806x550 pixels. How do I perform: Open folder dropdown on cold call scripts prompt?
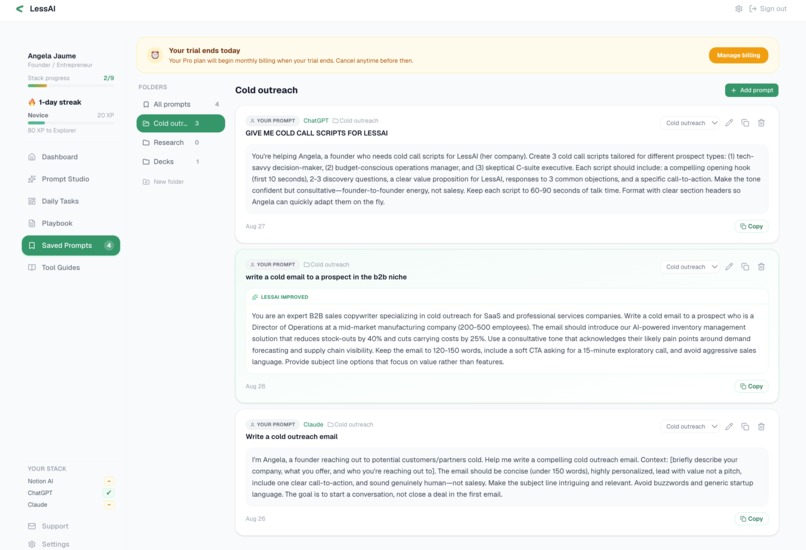[690, 123]
